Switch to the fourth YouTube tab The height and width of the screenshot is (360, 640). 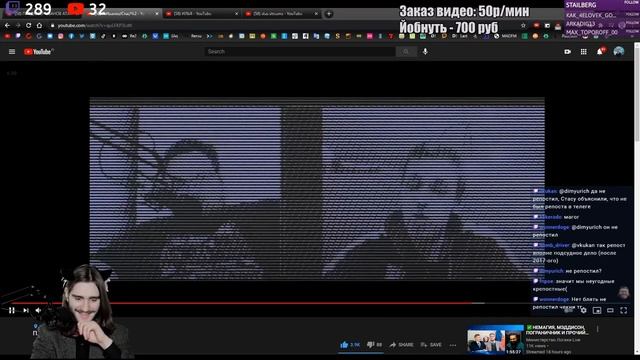pos(280,14)
